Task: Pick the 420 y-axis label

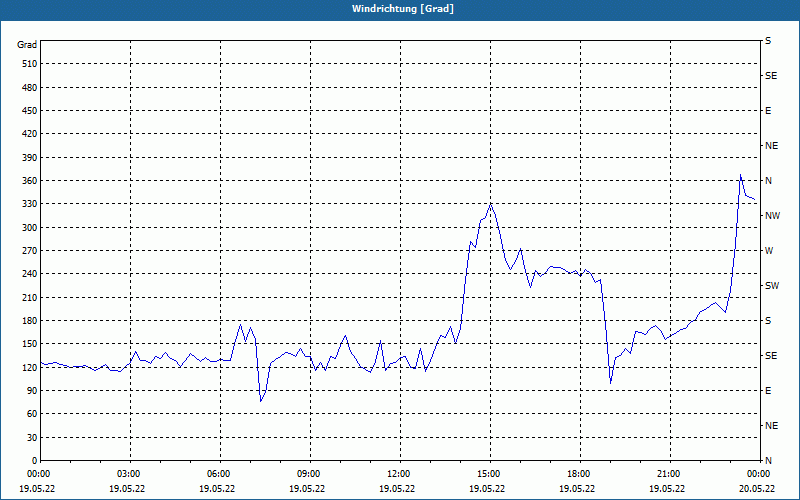Action: [x=30, y=134]
